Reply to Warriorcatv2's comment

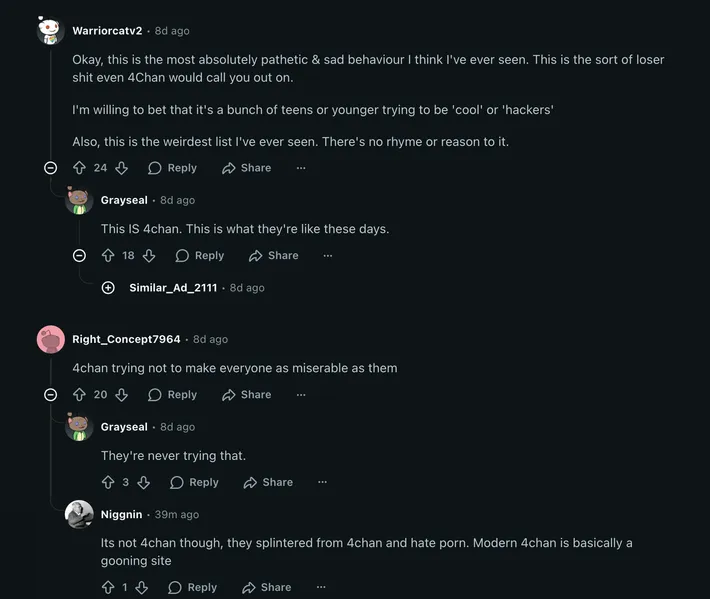pos(172,168)
